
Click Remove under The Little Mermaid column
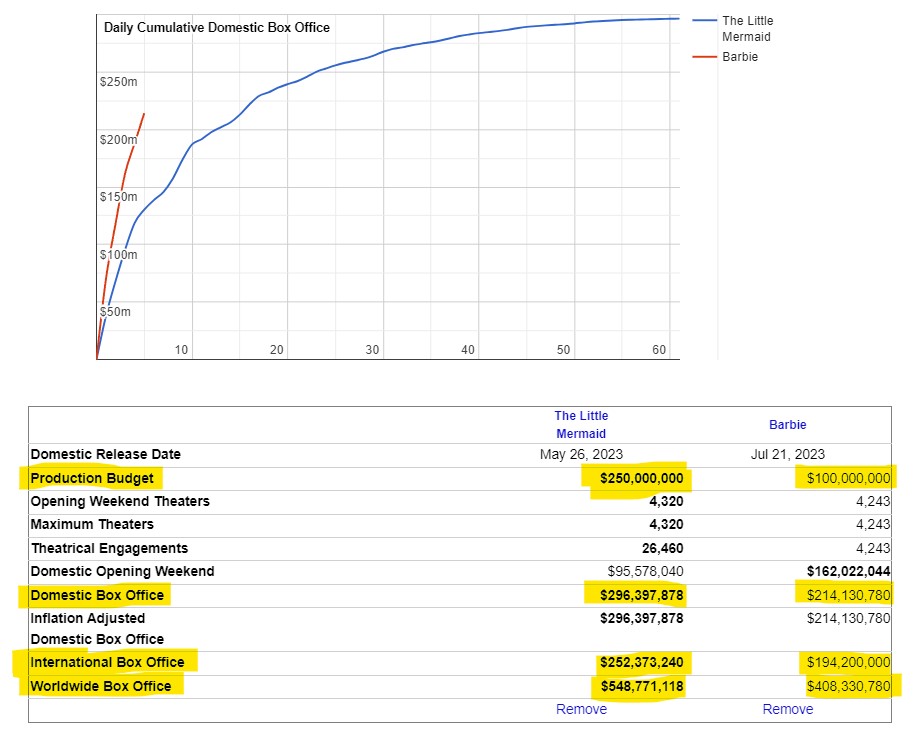pos(581,709)
